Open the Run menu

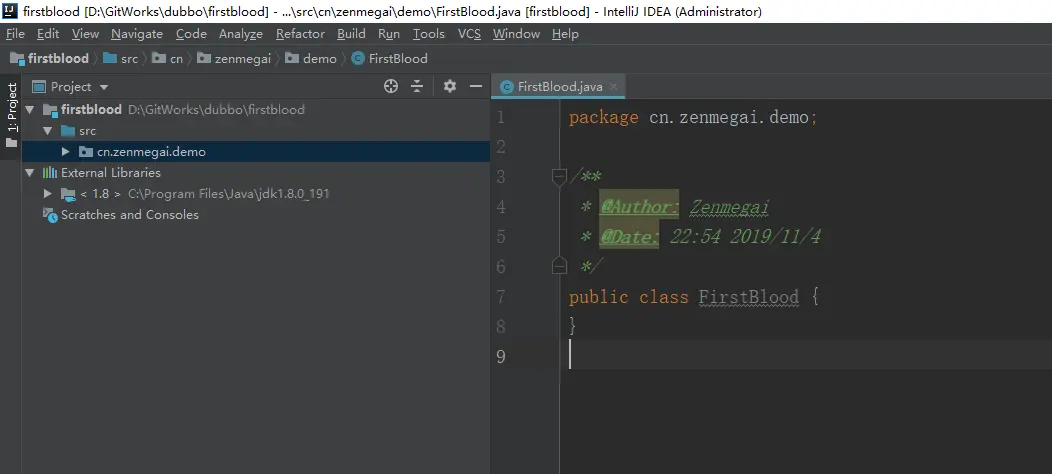(388, 34)
